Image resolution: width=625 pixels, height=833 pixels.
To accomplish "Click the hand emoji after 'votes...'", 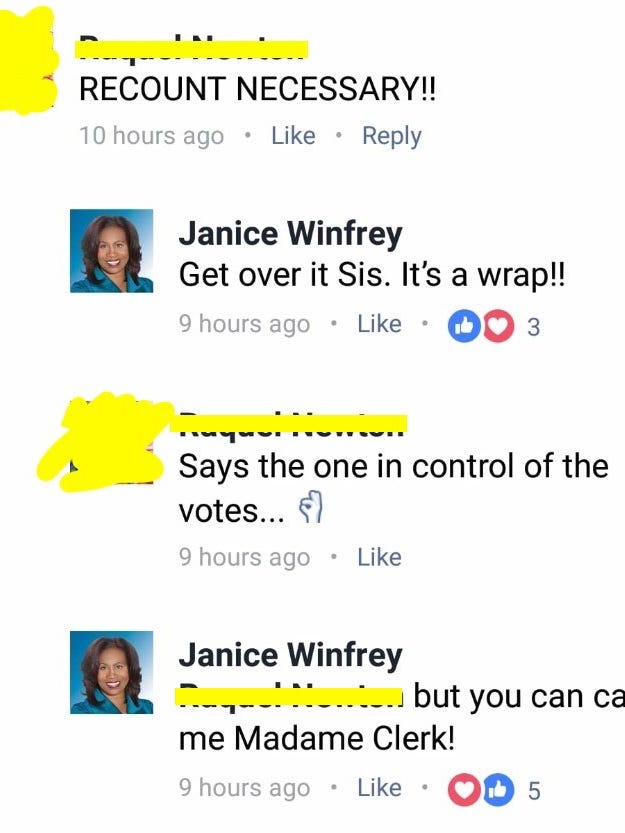I will click(311, 508).
